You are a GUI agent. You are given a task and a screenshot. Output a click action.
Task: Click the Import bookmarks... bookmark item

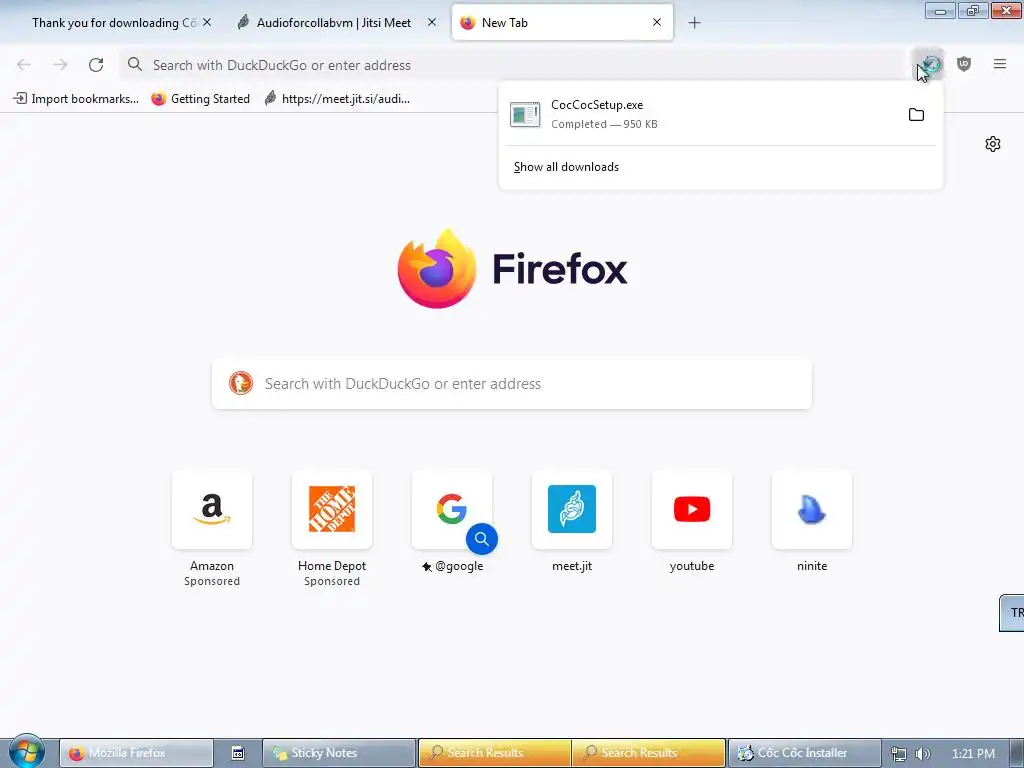[x=76, y=99]
